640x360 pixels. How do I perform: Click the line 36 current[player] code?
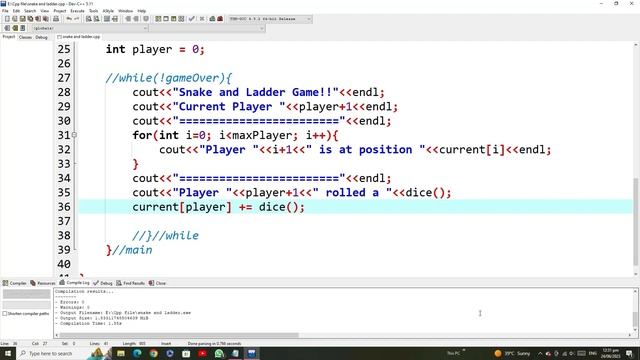[218, 207]
